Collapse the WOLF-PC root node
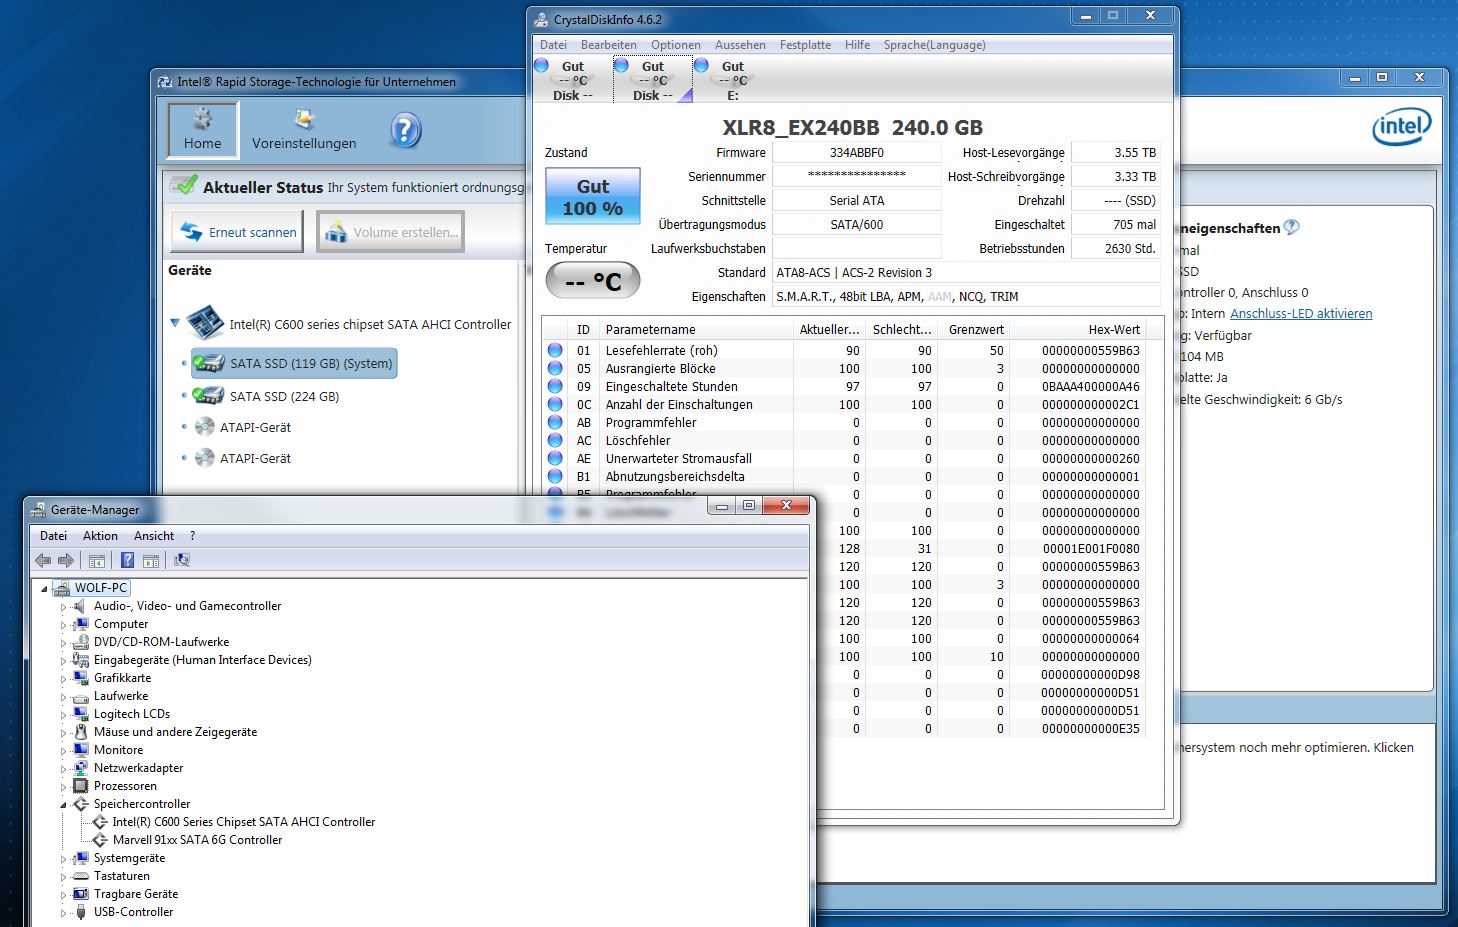The image size is (1458, 927). (44, 589)
